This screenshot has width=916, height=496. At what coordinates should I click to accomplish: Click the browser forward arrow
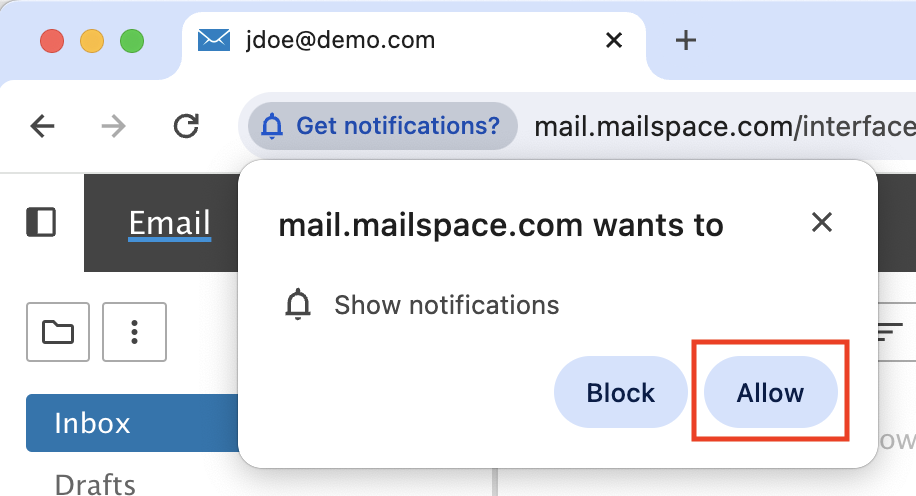113,126
